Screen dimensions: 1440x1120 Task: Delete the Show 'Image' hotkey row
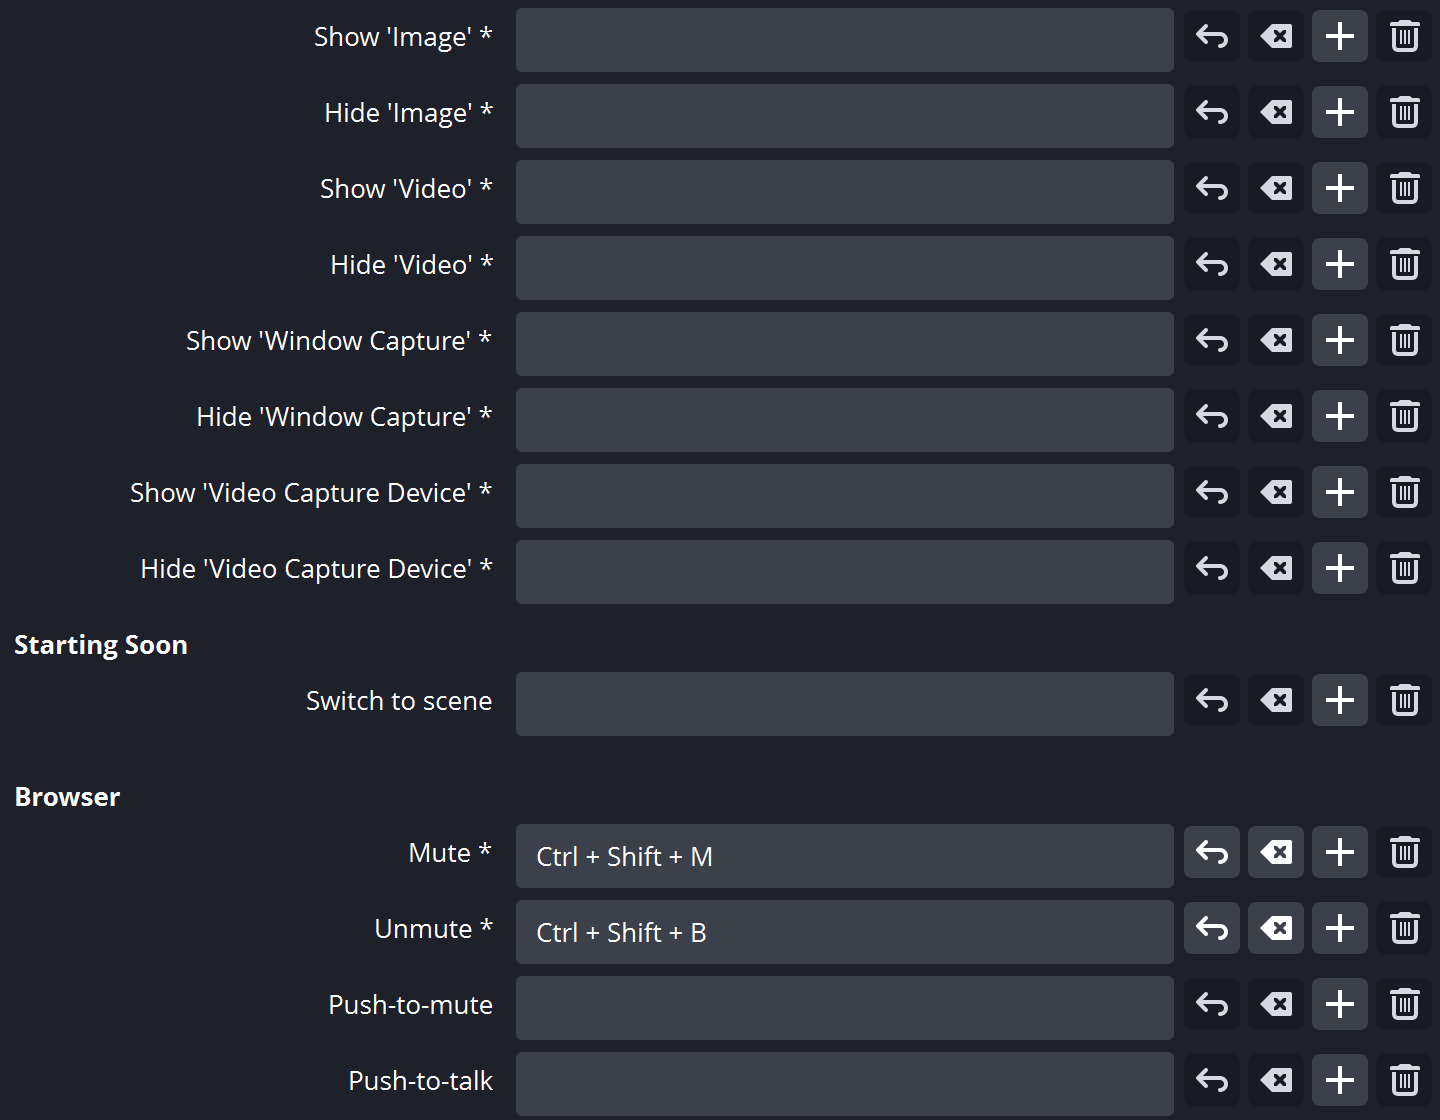coord(1404,36)
